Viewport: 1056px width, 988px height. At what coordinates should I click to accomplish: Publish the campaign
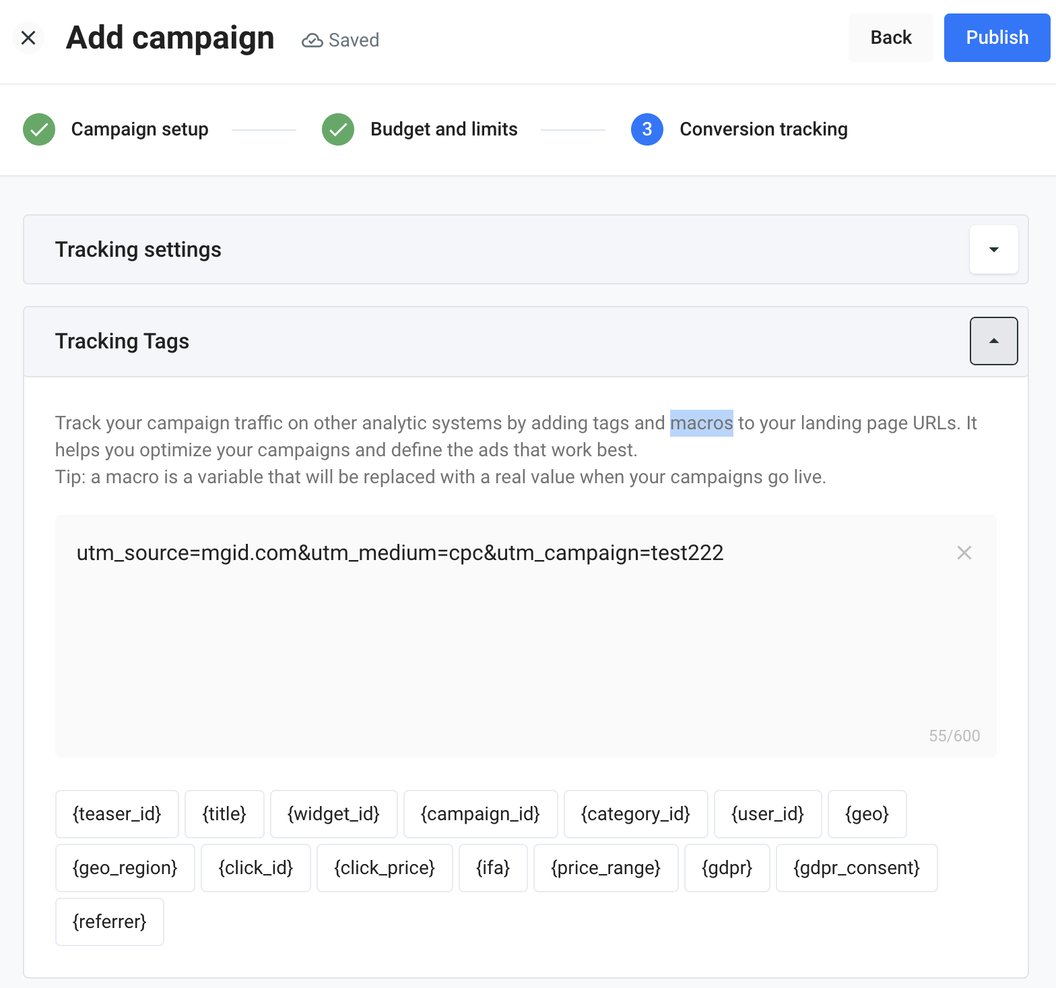tap(996, 37)
